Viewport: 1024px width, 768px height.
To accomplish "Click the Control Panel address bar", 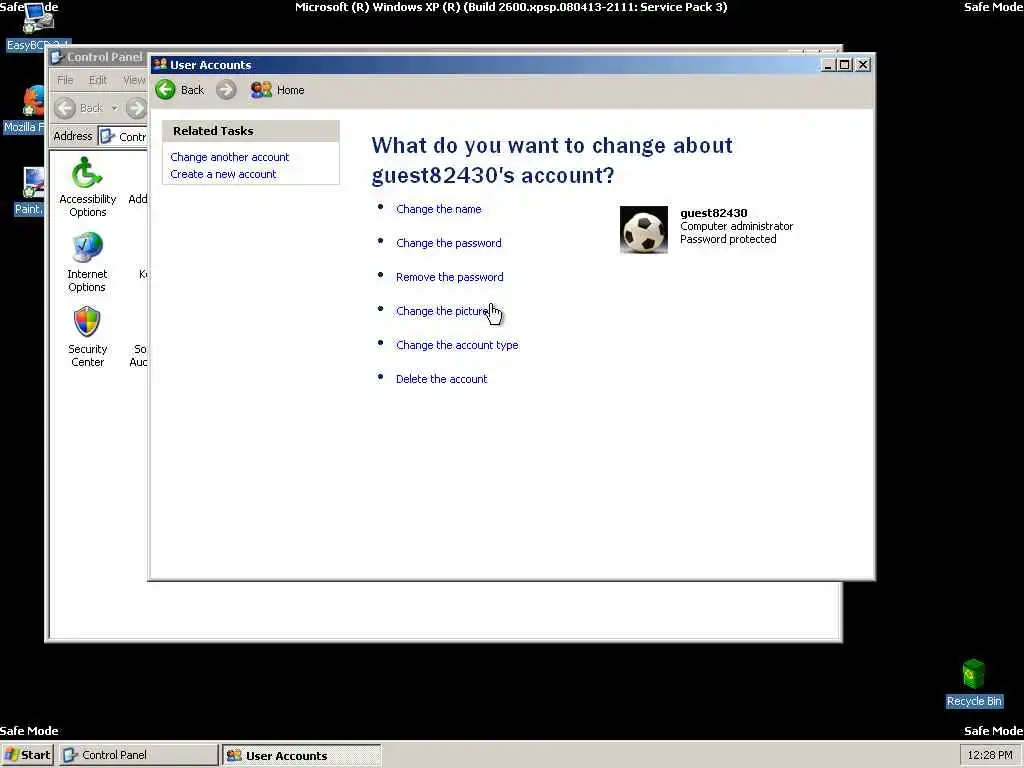I will click(x=123, y=136).
